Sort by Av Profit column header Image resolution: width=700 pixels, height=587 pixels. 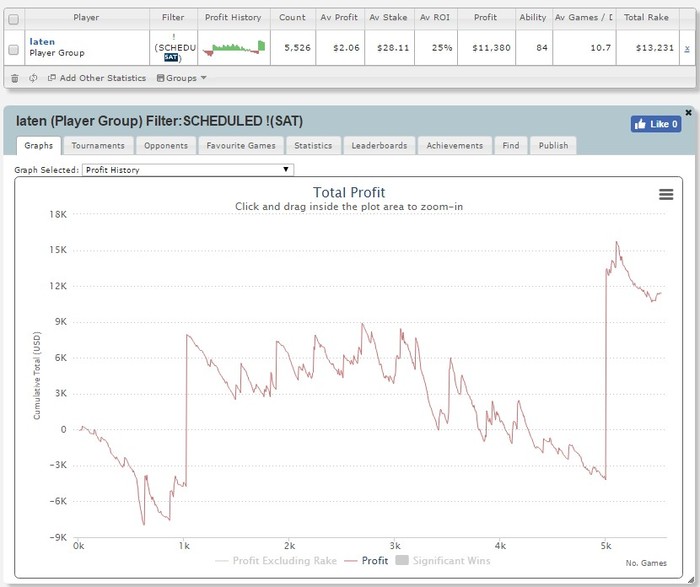(x=339, y=18)
